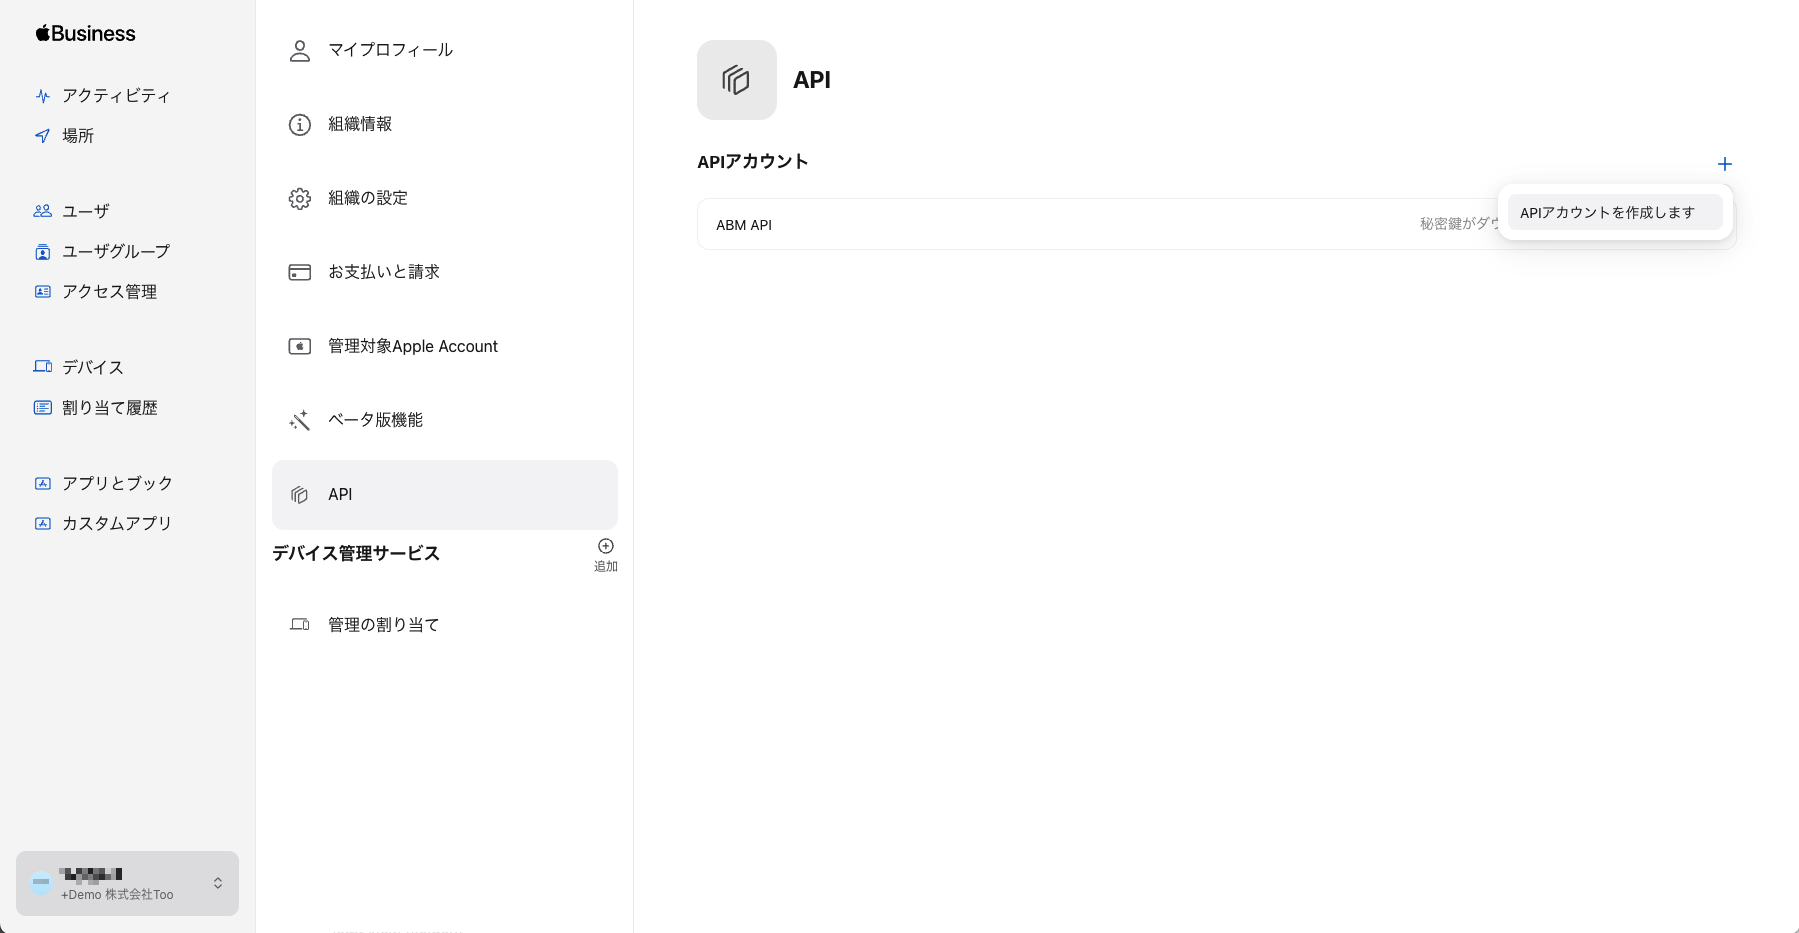Open the デバイス section
This screenshot has width=1799, height=933.
click(93, 368)
